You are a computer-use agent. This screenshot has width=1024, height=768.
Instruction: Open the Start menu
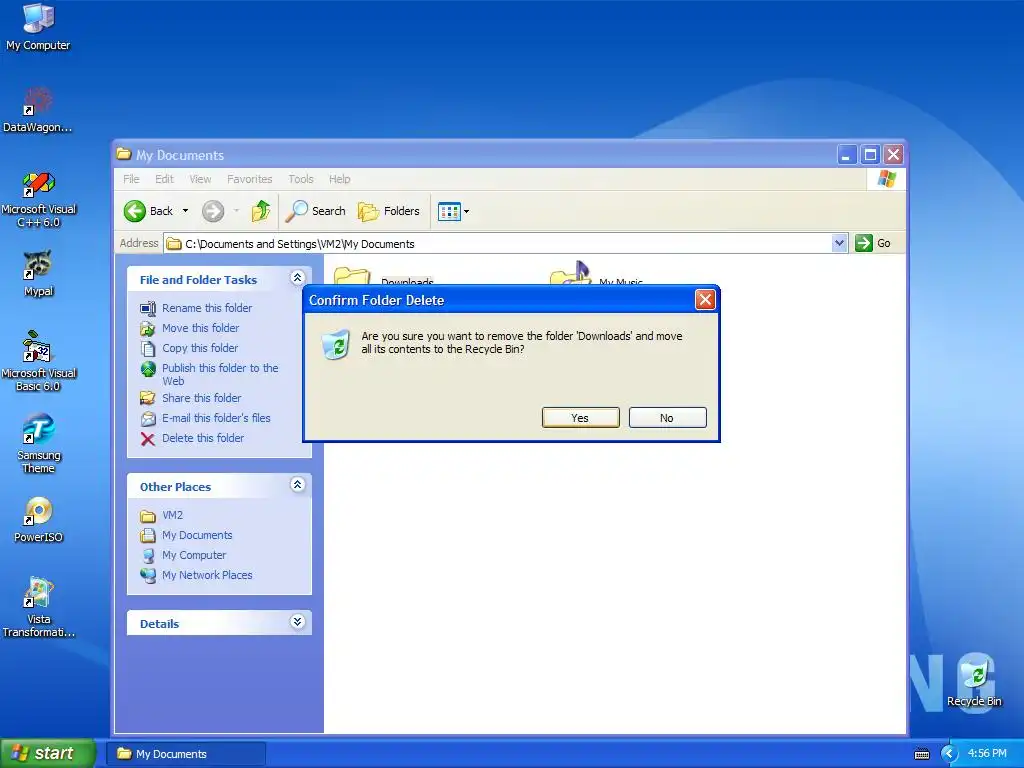[x=48, y=754]
